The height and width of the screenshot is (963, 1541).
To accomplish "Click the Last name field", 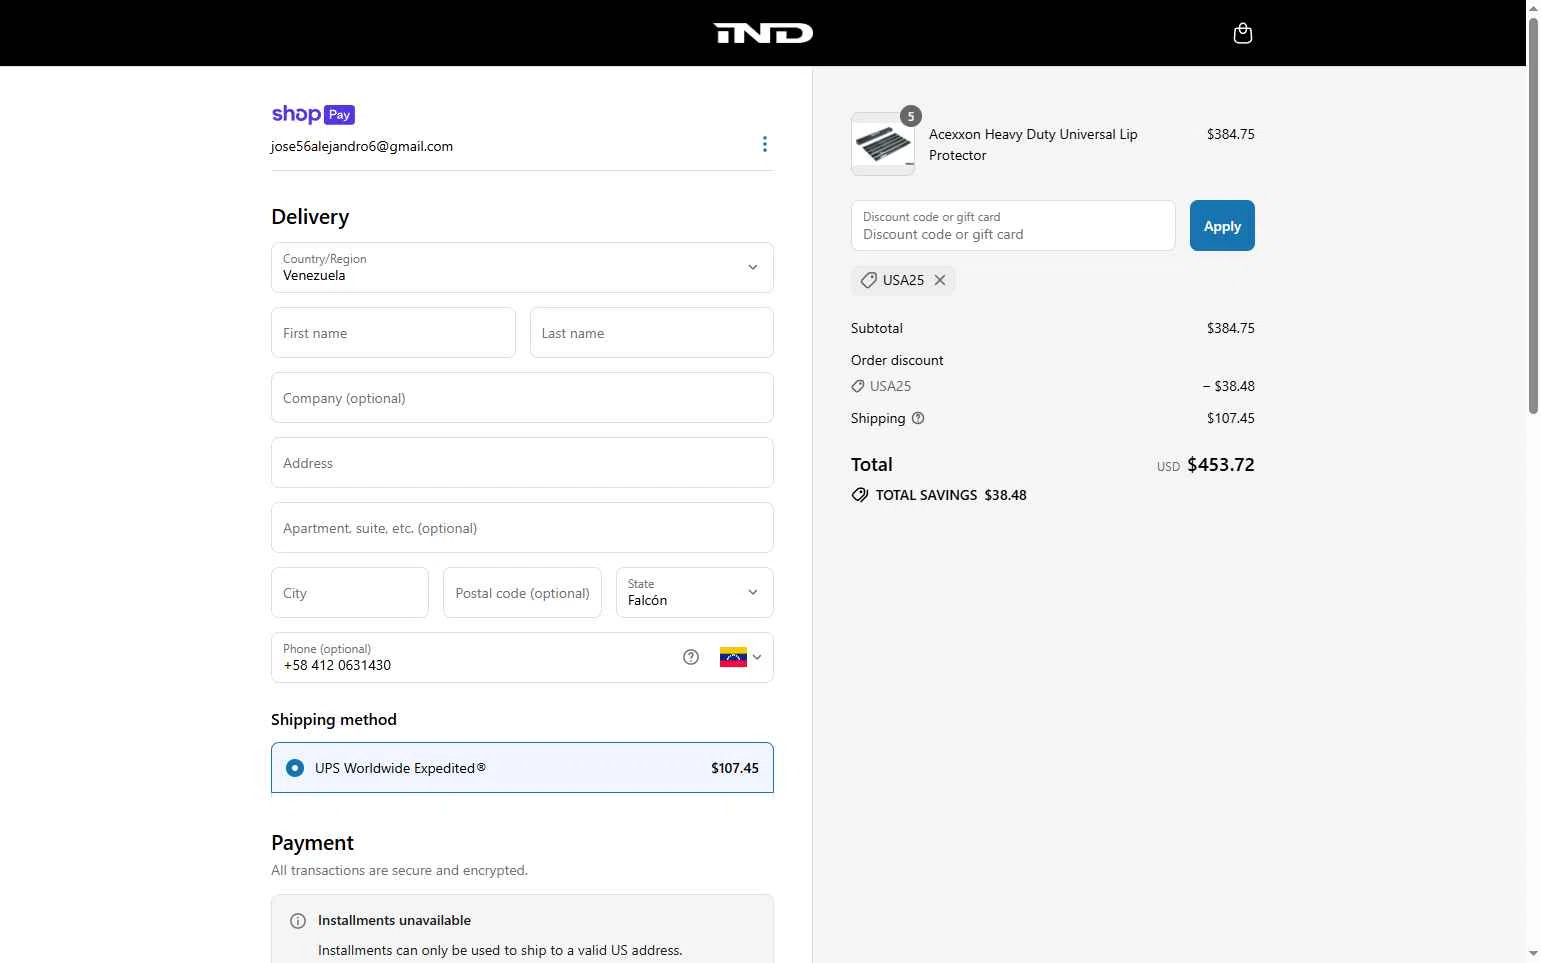I will click(651, 332).
